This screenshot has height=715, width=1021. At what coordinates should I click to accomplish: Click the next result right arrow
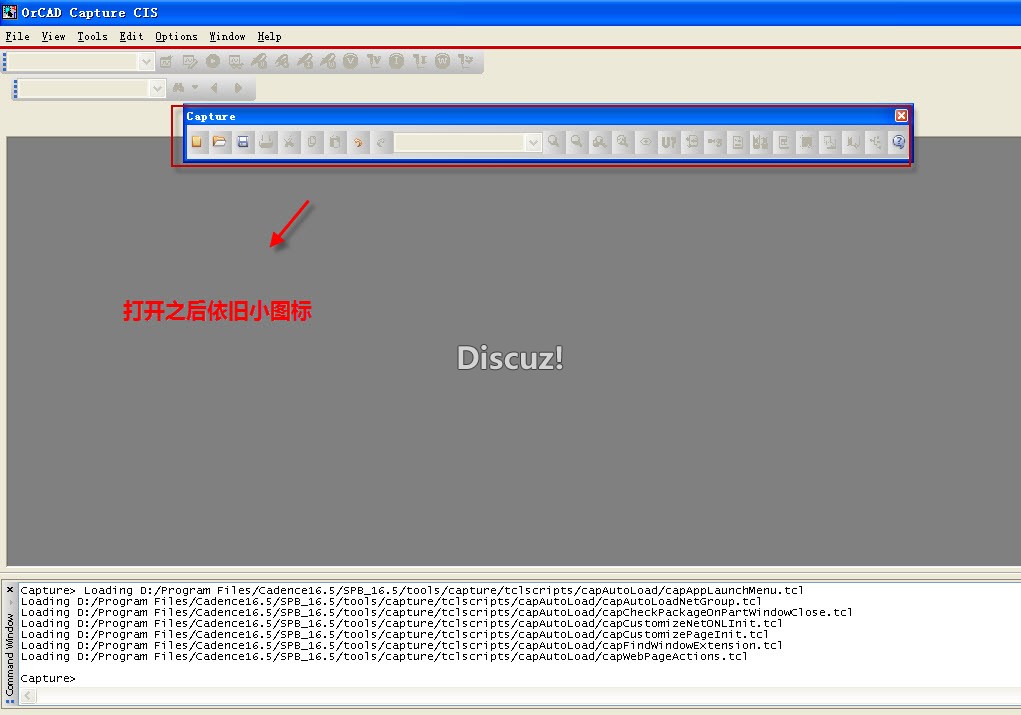point(238,87)
